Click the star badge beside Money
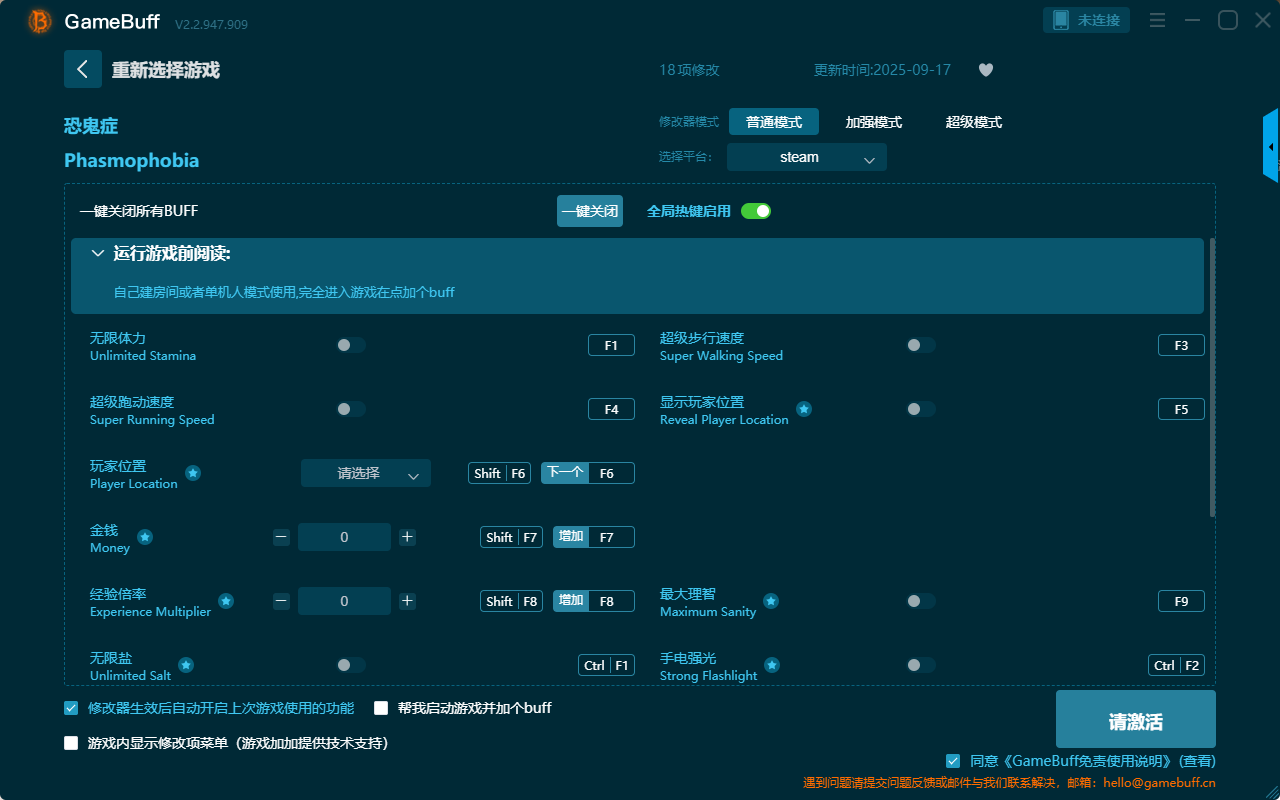Viewport: 1280px width, 800px height. click(145, 537)
